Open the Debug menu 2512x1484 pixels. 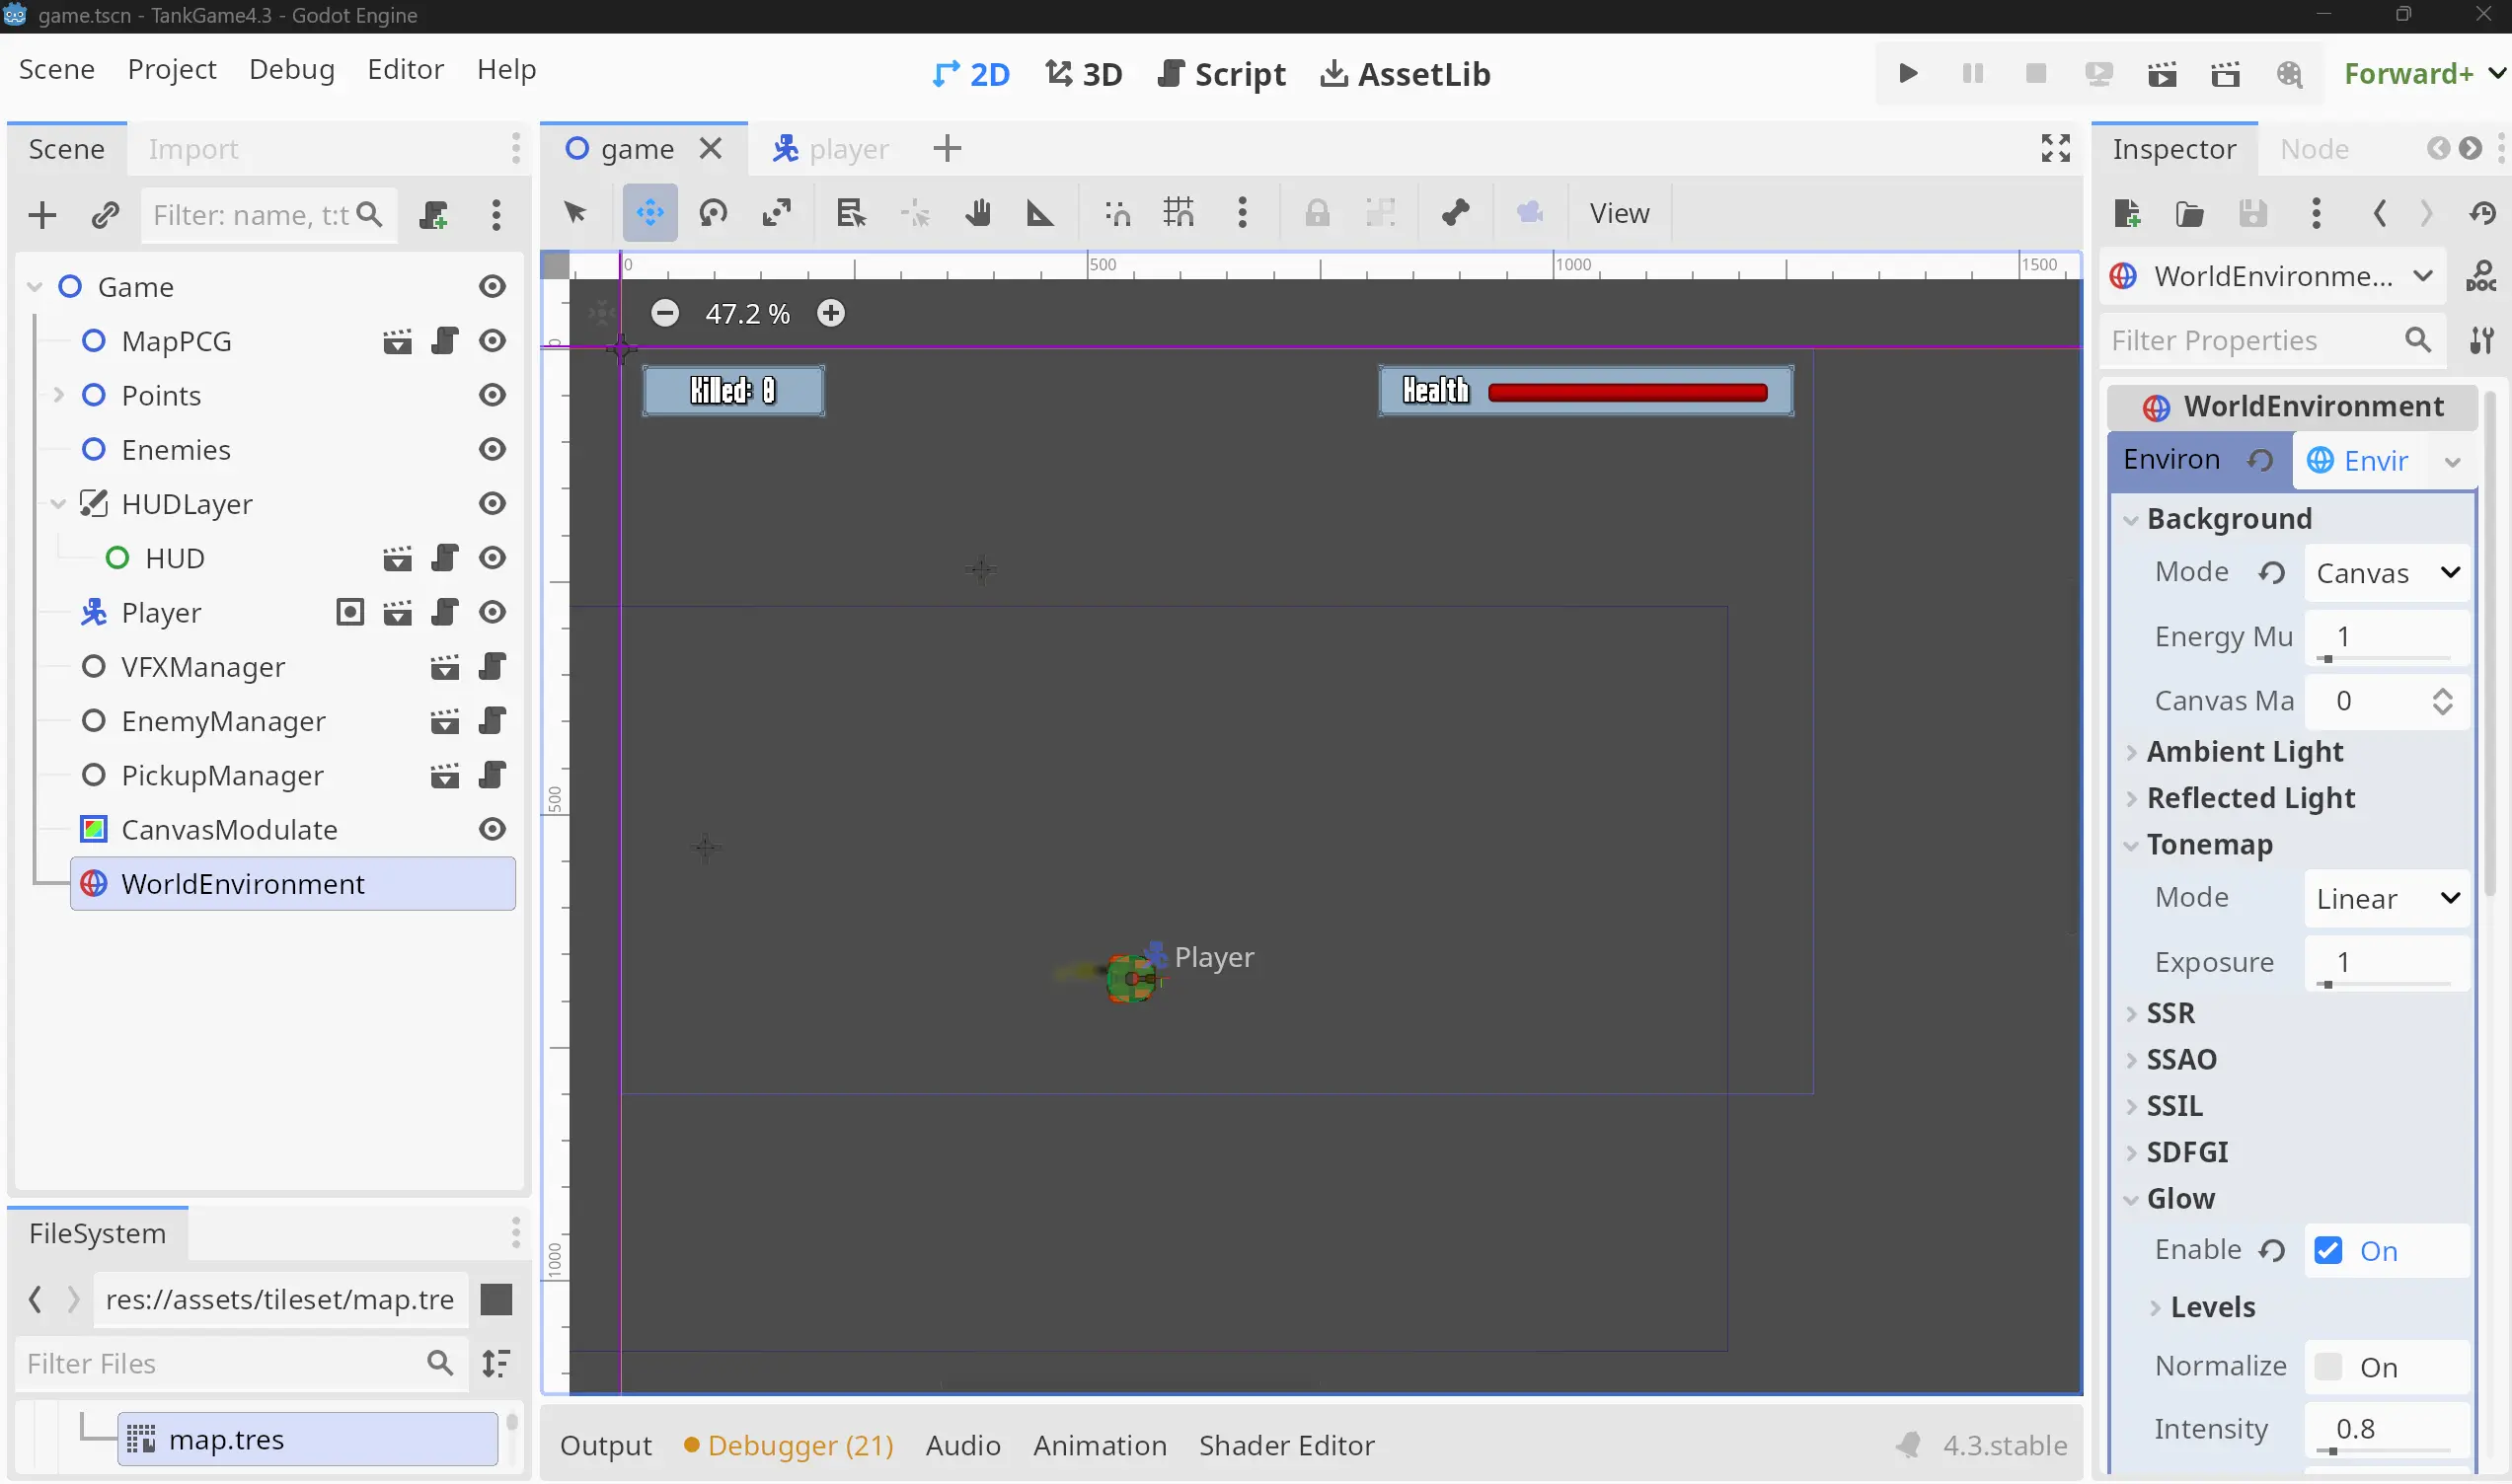(x=291, y=69)
